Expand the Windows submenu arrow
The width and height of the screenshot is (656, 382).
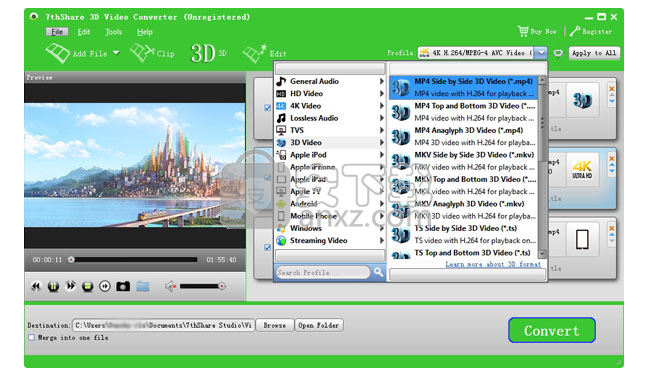click(x=382, y=228)
